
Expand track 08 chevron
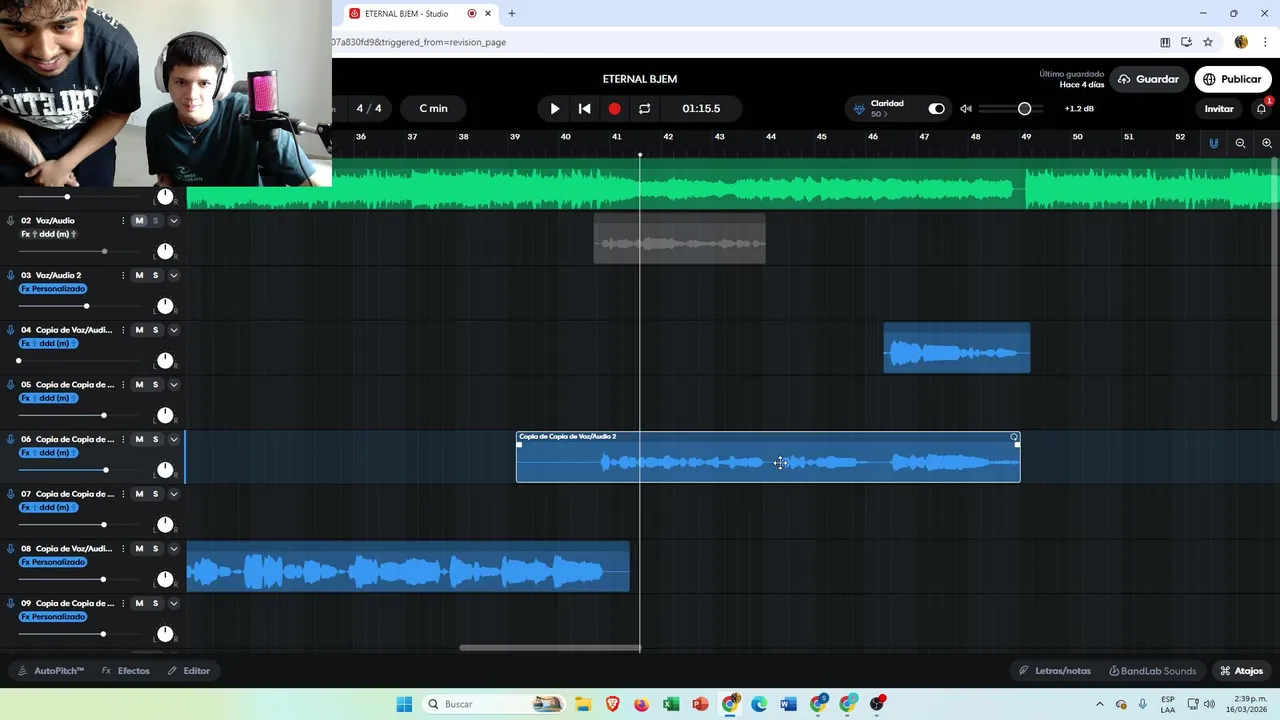pos(173,549)
